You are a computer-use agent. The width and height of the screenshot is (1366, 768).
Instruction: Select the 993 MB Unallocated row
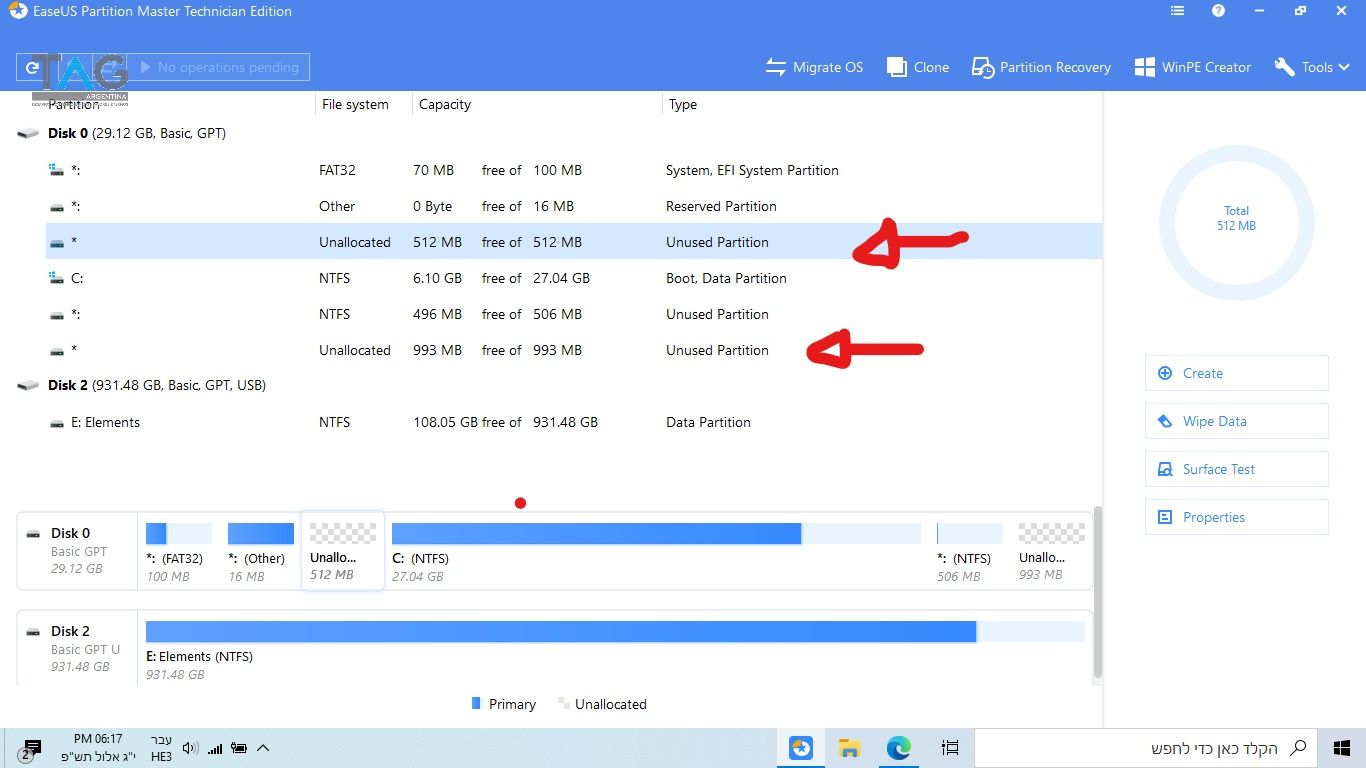pyautogui.click(x=574, y=350)
